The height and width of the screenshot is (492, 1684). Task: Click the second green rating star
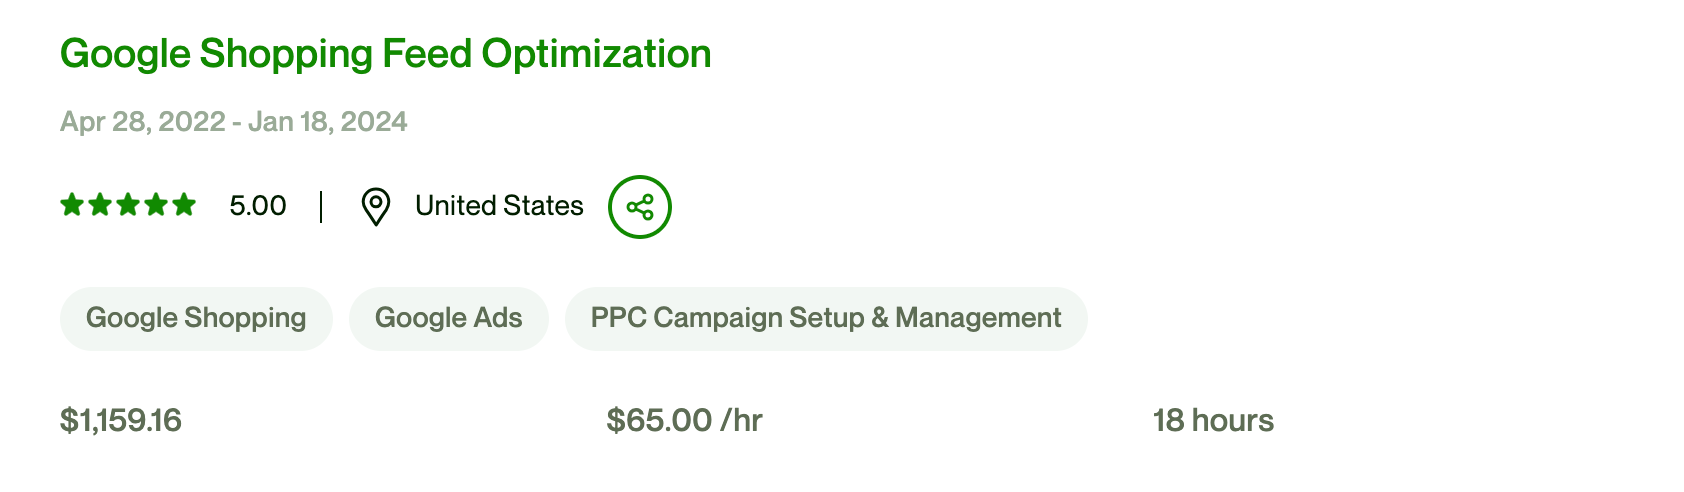pyautogui.click(x=100, y=206)
